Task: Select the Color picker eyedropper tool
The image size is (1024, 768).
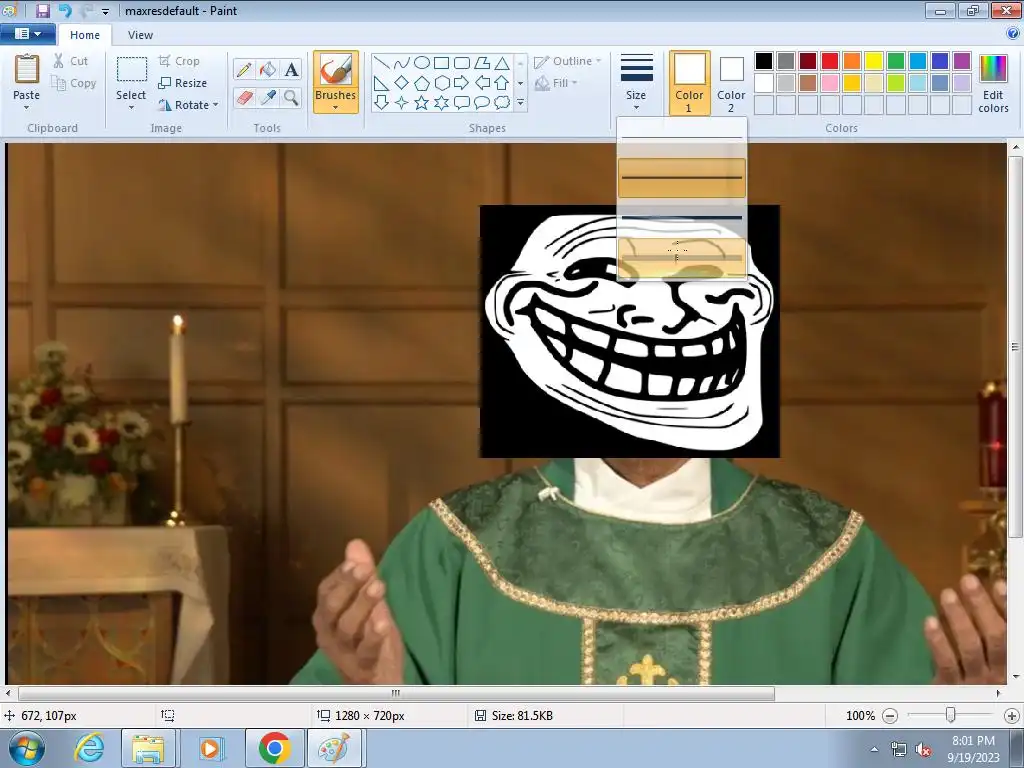Action: pos(268,98)
